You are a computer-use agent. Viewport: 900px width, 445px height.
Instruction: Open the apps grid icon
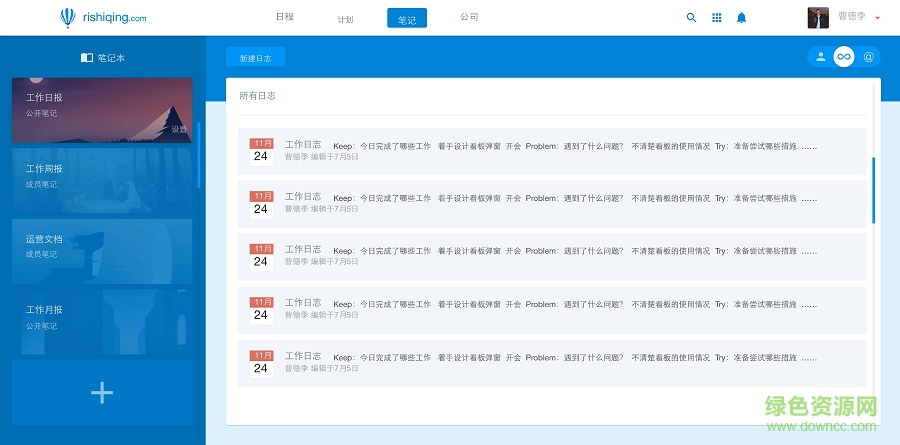(x=716, y=17)
